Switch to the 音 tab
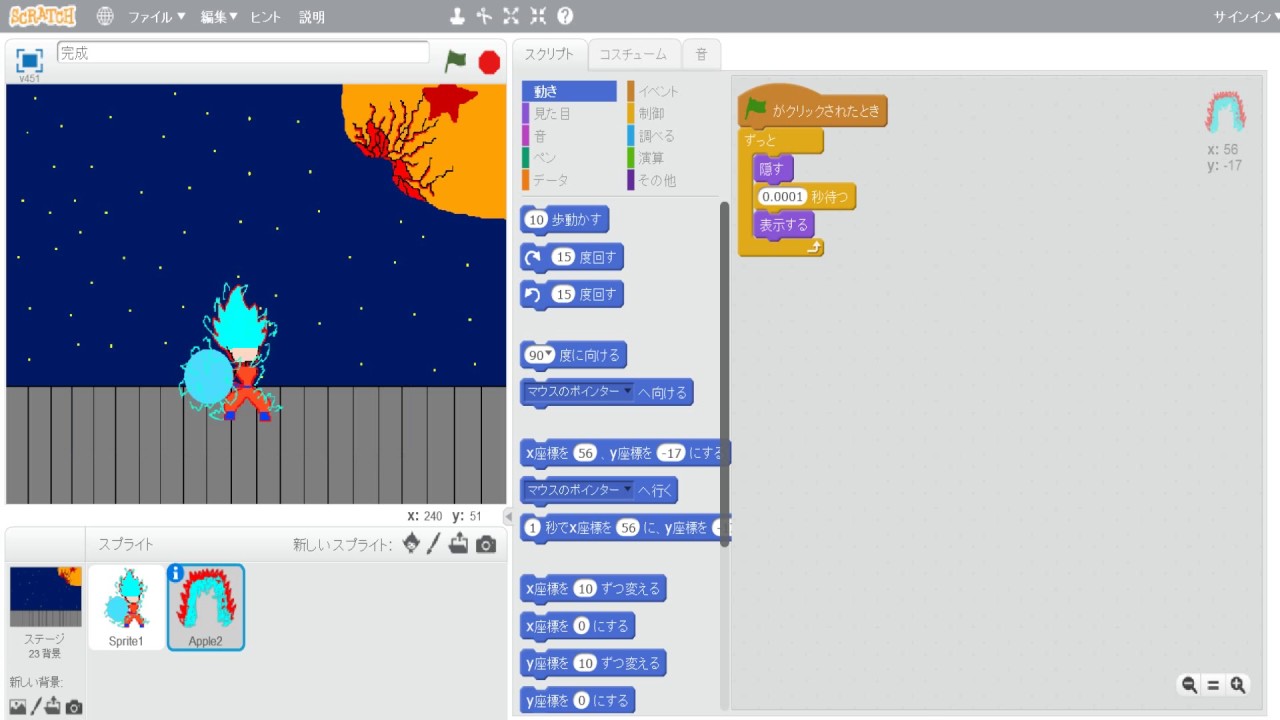The height and width of the screenshot is (720, 1280). click(701, 55)
